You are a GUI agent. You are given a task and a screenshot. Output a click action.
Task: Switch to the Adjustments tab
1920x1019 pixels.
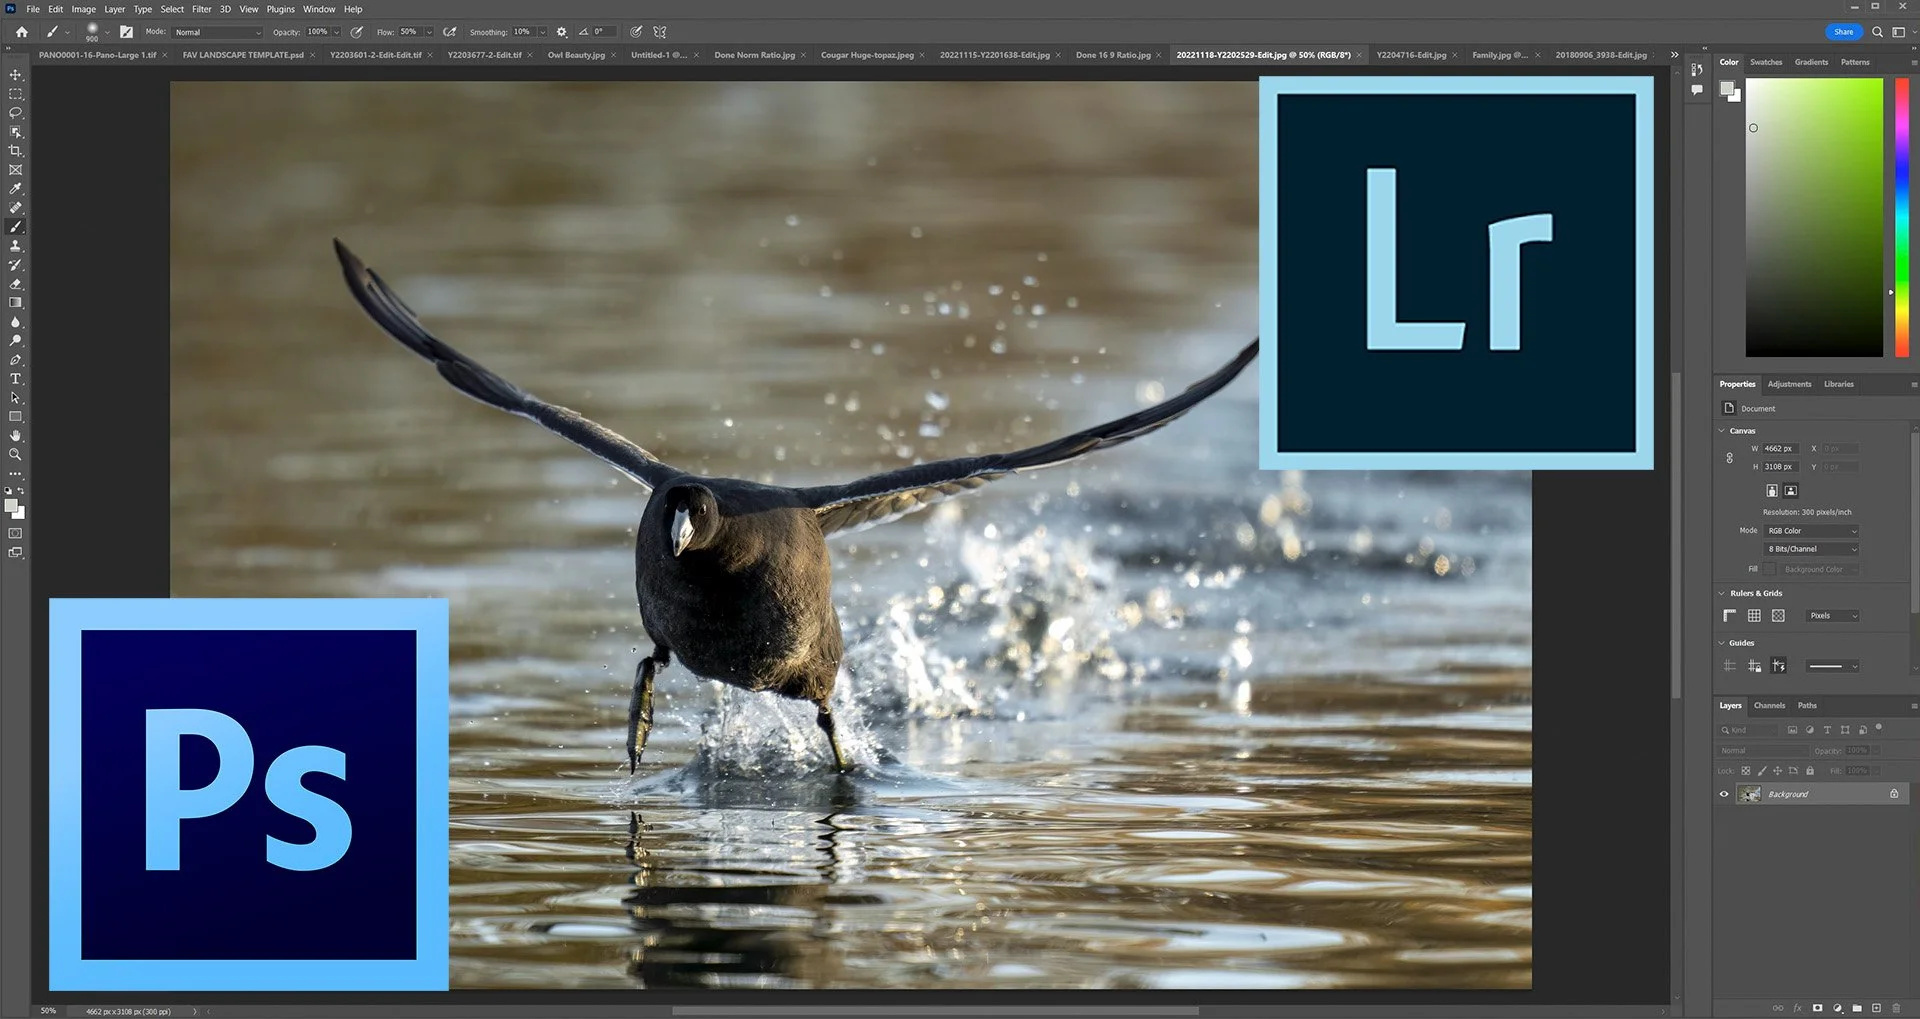point(1789,384)
